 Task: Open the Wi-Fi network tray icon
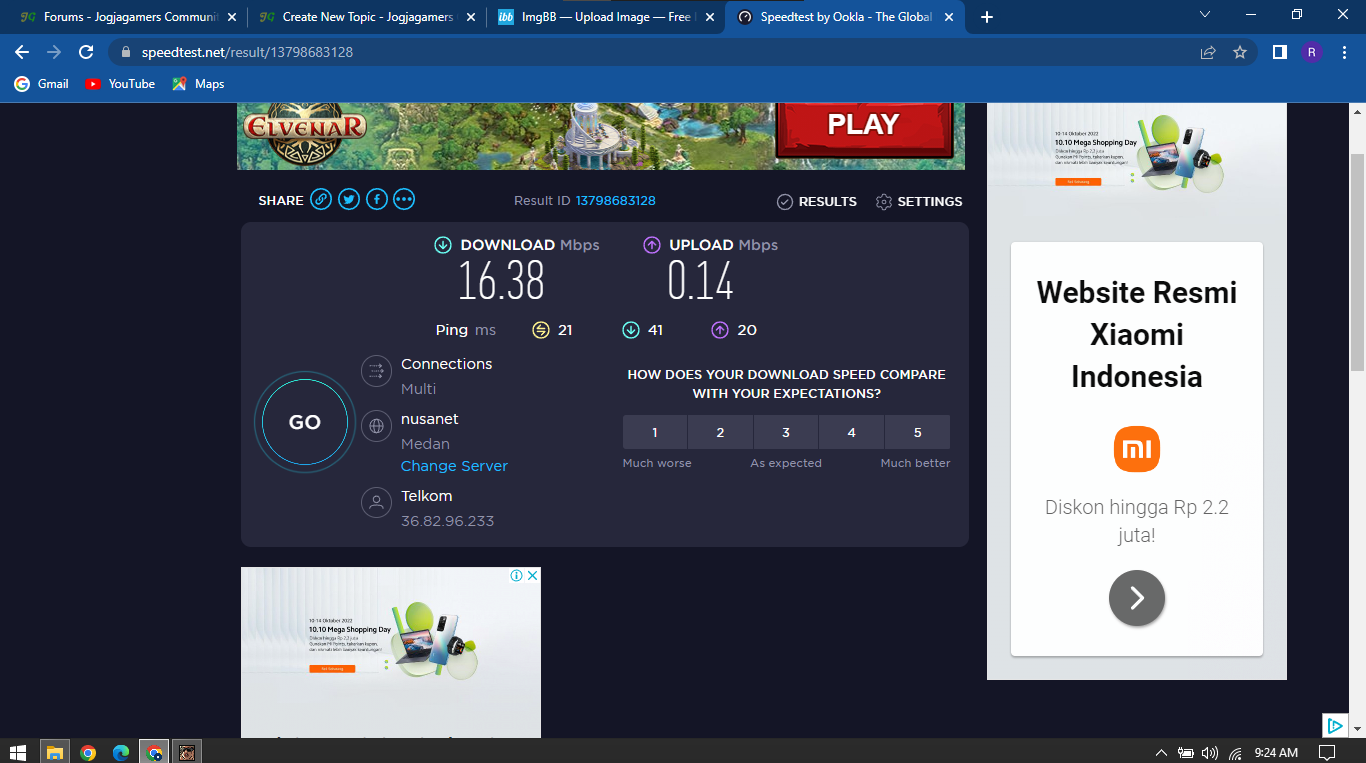(x=1236, y=753)
